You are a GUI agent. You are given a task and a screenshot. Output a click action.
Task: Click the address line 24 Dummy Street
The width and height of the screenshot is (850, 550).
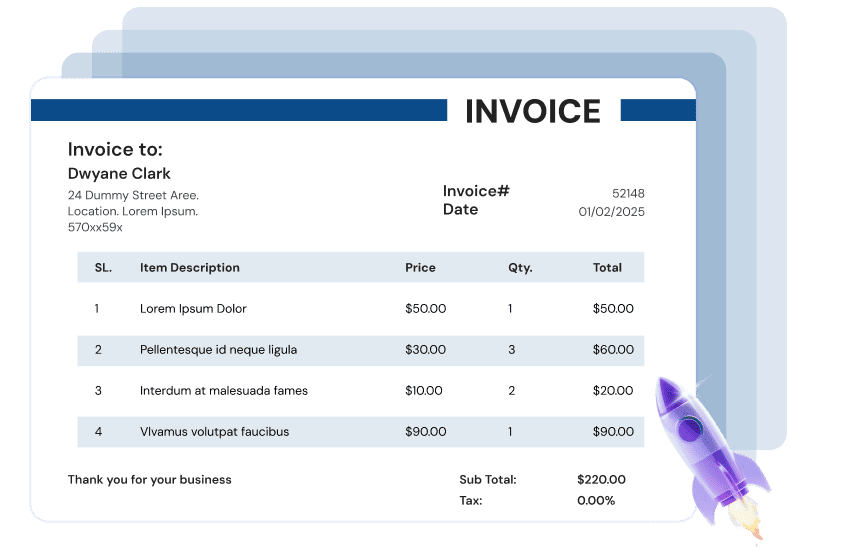tap(133, 196)
